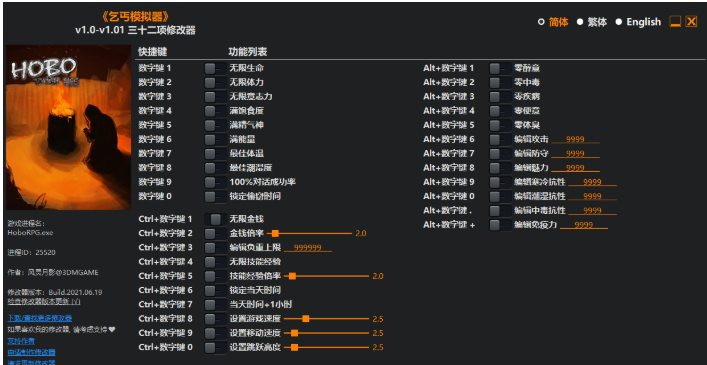Enable 技能经验倍率 switch
707x365 pixels.
pyautogui.click(x=215, y=276)
